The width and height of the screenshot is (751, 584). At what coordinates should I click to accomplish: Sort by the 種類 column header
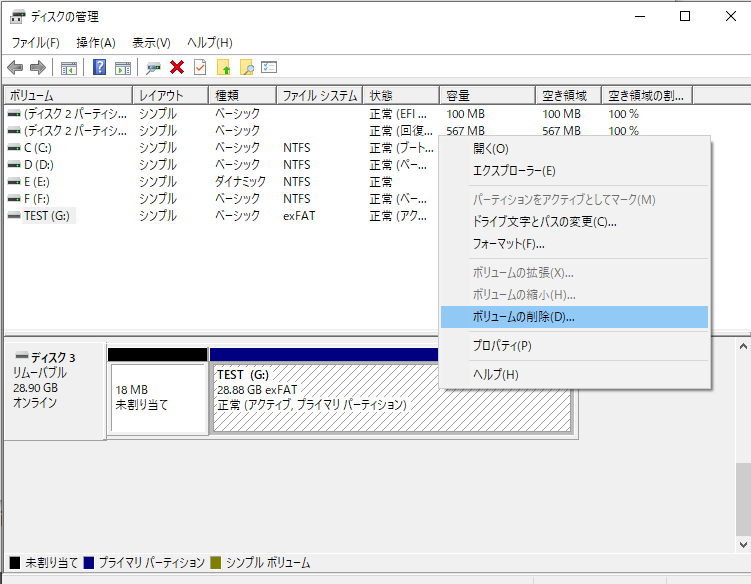[243, 96]
